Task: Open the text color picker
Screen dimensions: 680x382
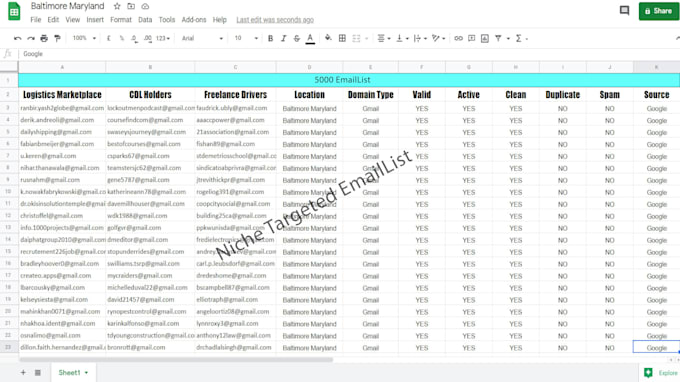Action: (310, 39)
